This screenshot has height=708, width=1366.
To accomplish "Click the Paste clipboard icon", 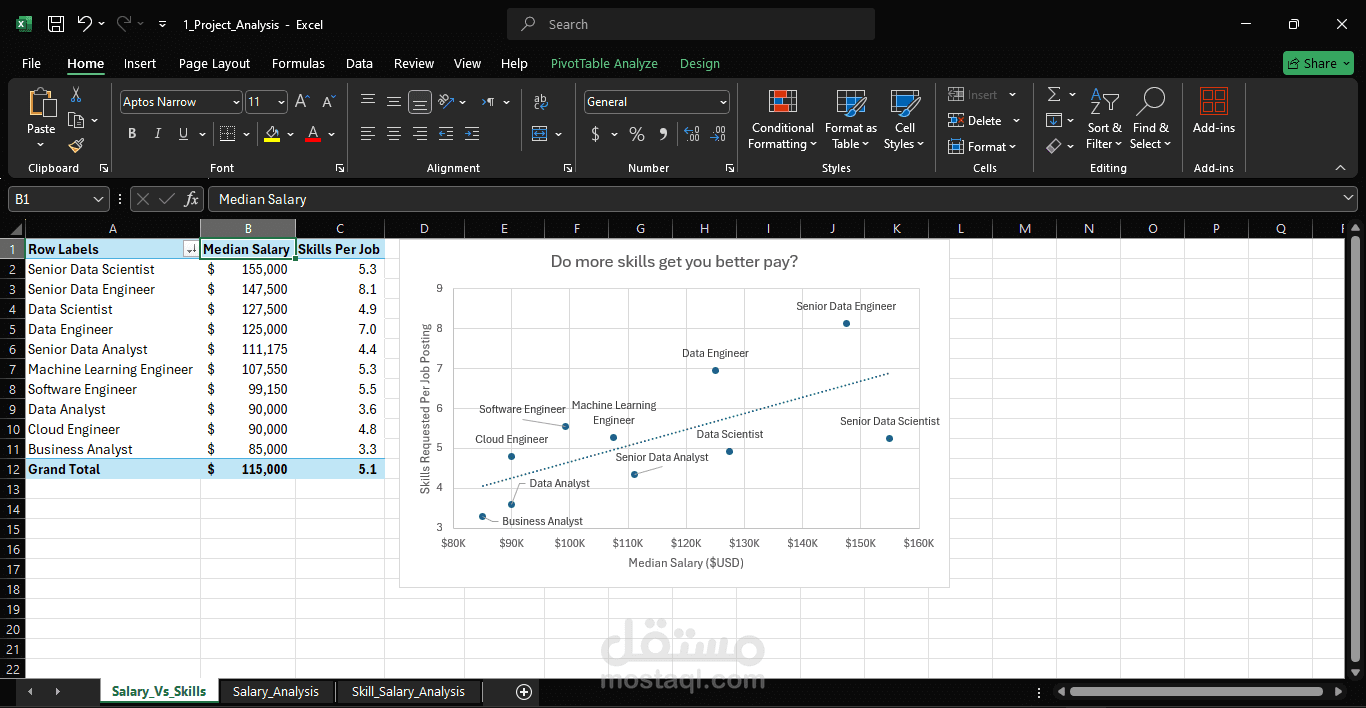I will click(x=41, y=103).
